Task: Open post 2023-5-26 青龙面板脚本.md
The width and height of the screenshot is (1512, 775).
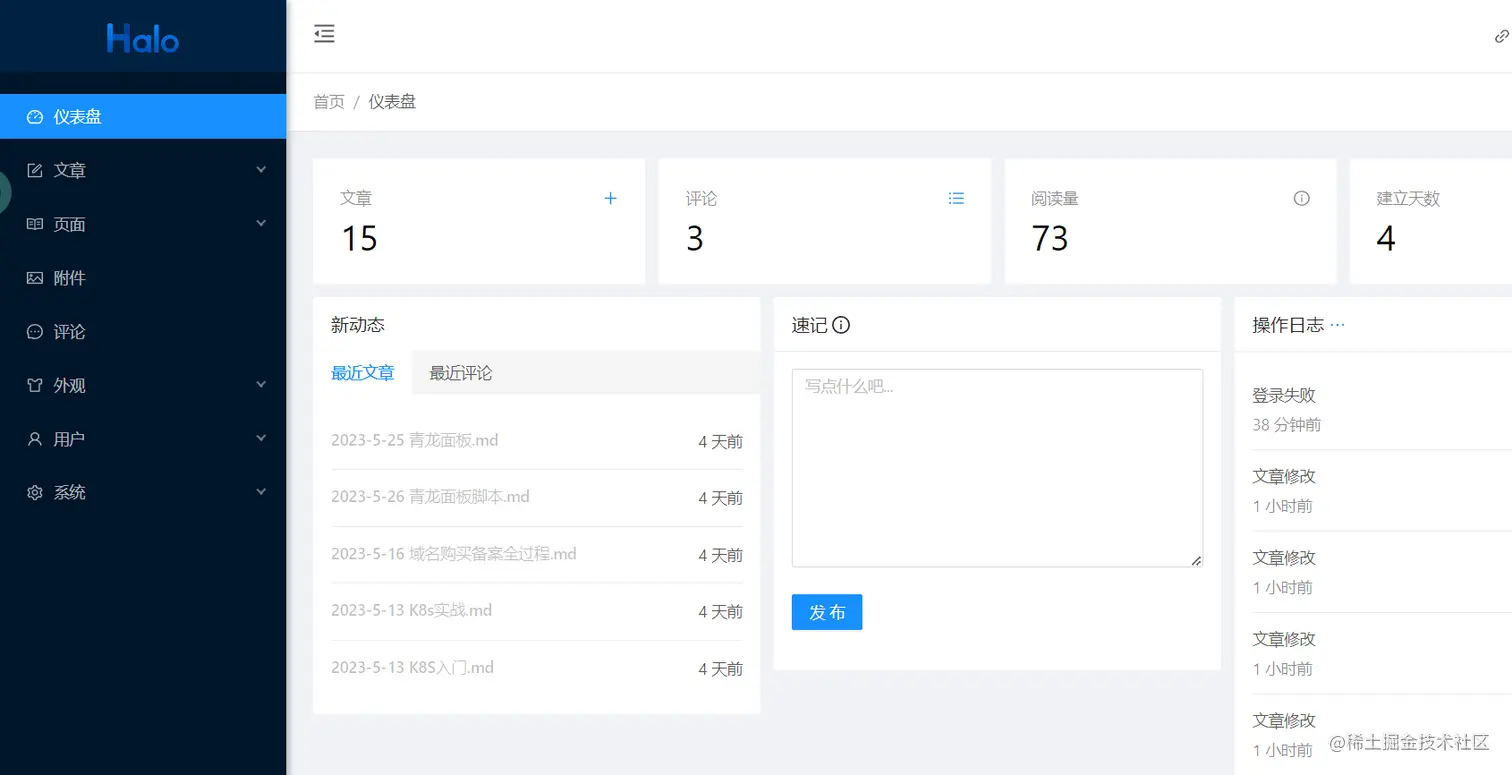Action: click(430, 497)
